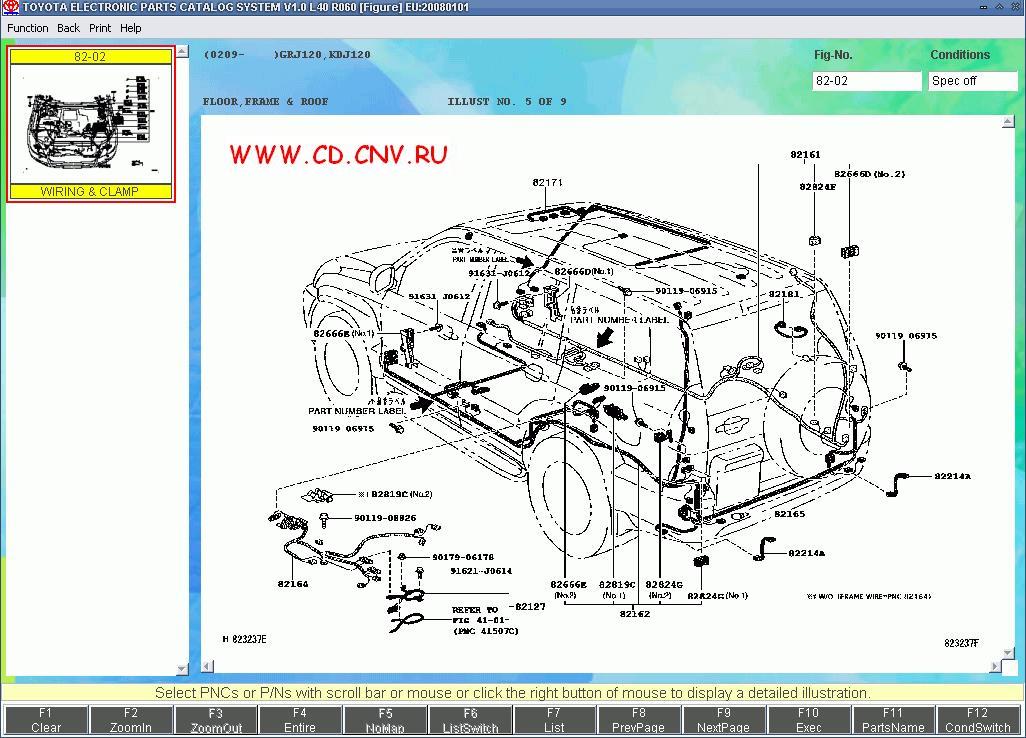Screen dimensions: 1026x738
Task: Click the Fig-No. input field
Action: click(866, 81)
